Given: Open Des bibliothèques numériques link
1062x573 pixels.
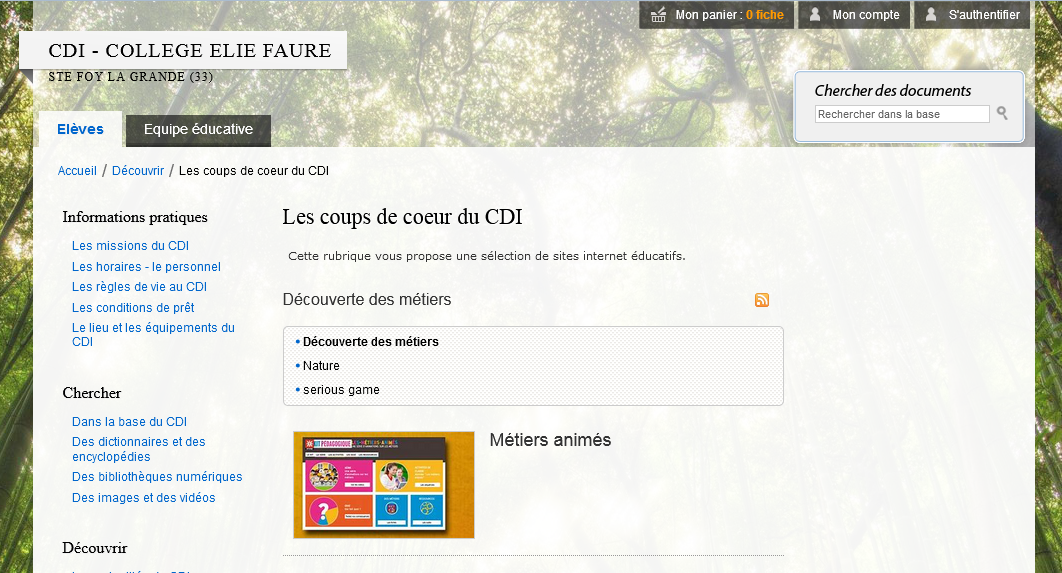Looking at the screenshot, I should pyautogui.click(x=157, y=477).
